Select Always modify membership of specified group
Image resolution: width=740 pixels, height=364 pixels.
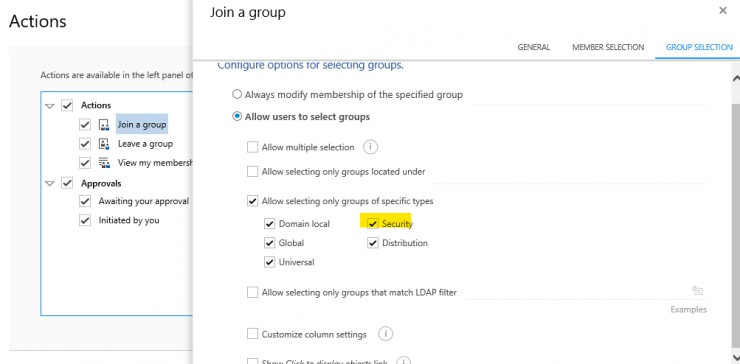pos(237,94)
